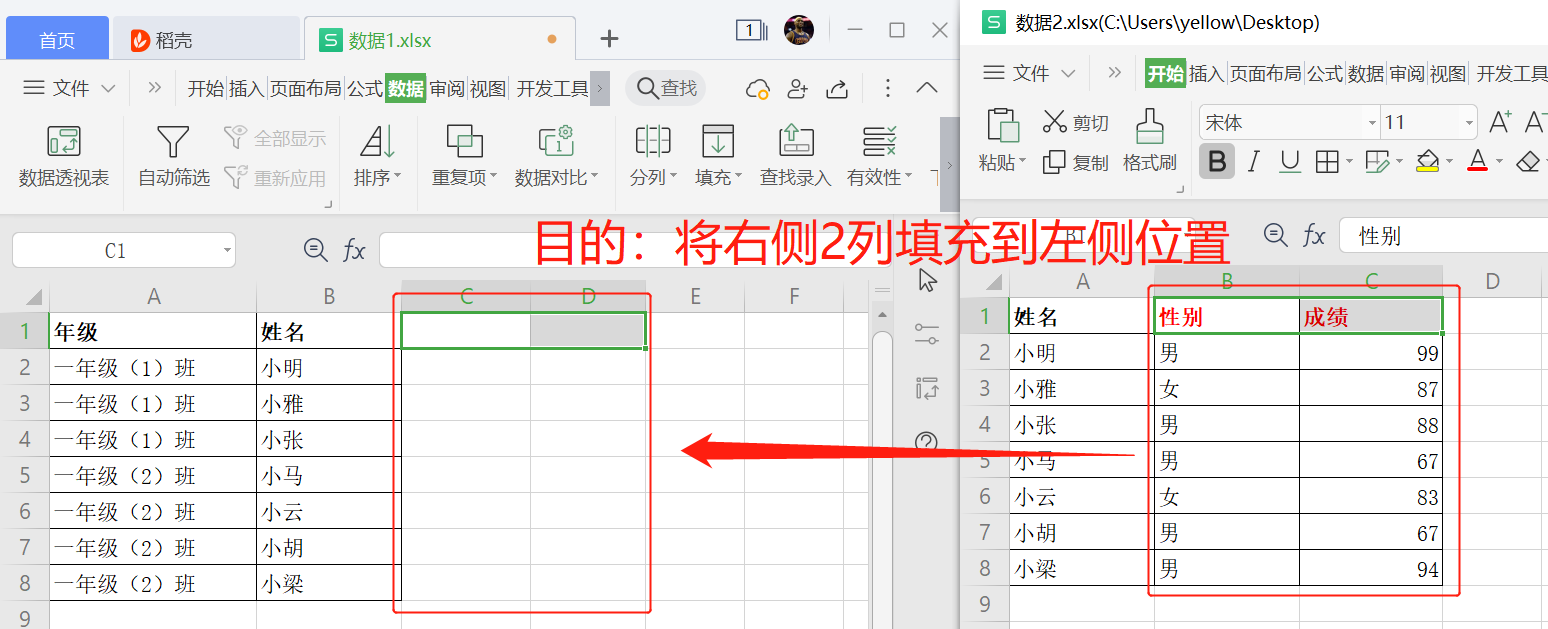Screen dimensions: 1548x629
Task: Click 剪切 scissors in the 数据2 ribbon
Action: (x=1075, y=123)
